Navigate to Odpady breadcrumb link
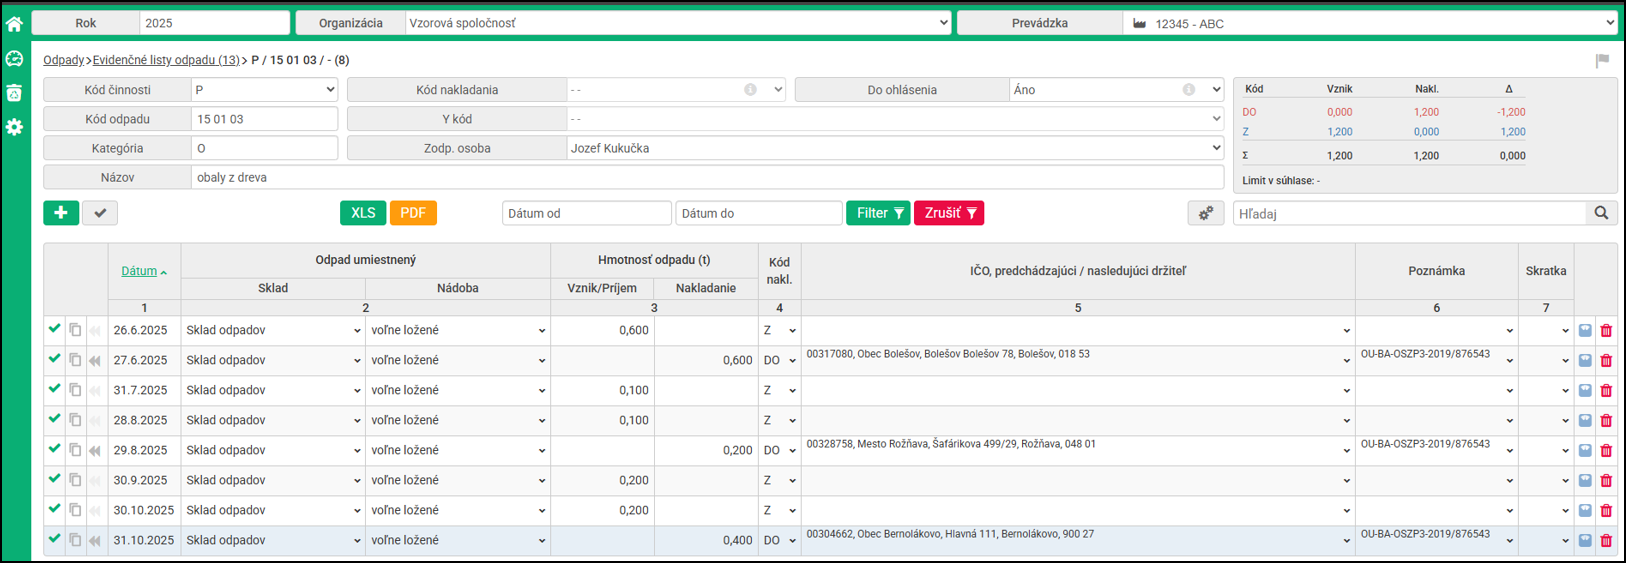This screenshot has width=1626, height=563. [x=63, y=60]
